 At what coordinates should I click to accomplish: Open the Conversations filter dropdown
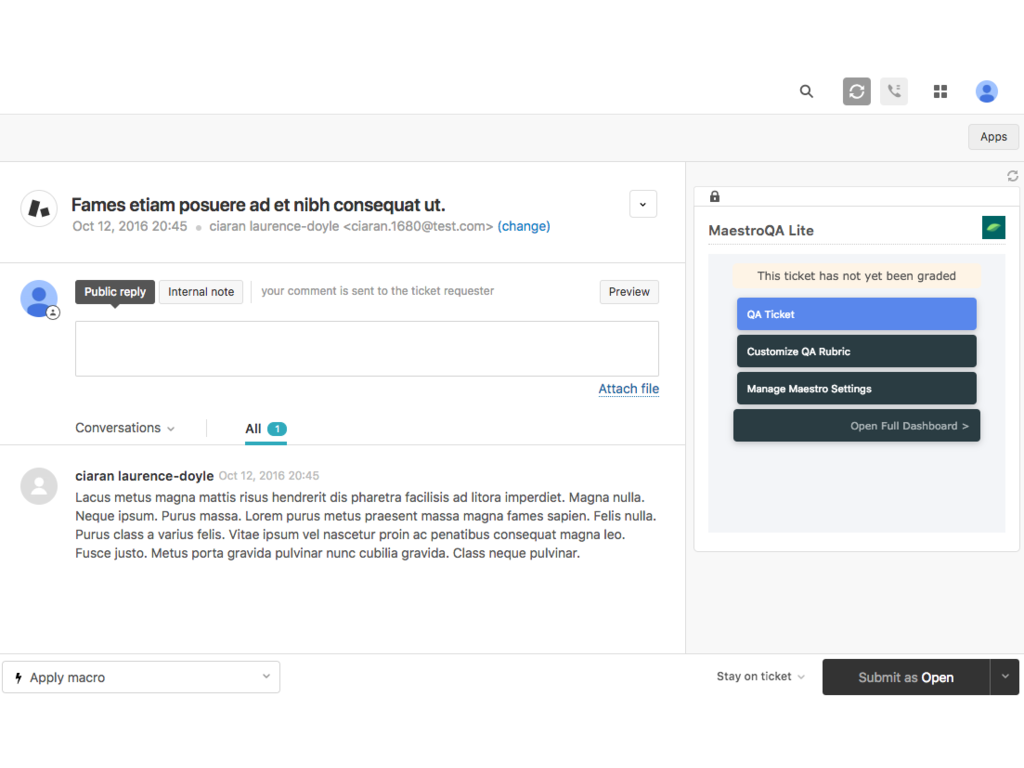click(124, 428)
